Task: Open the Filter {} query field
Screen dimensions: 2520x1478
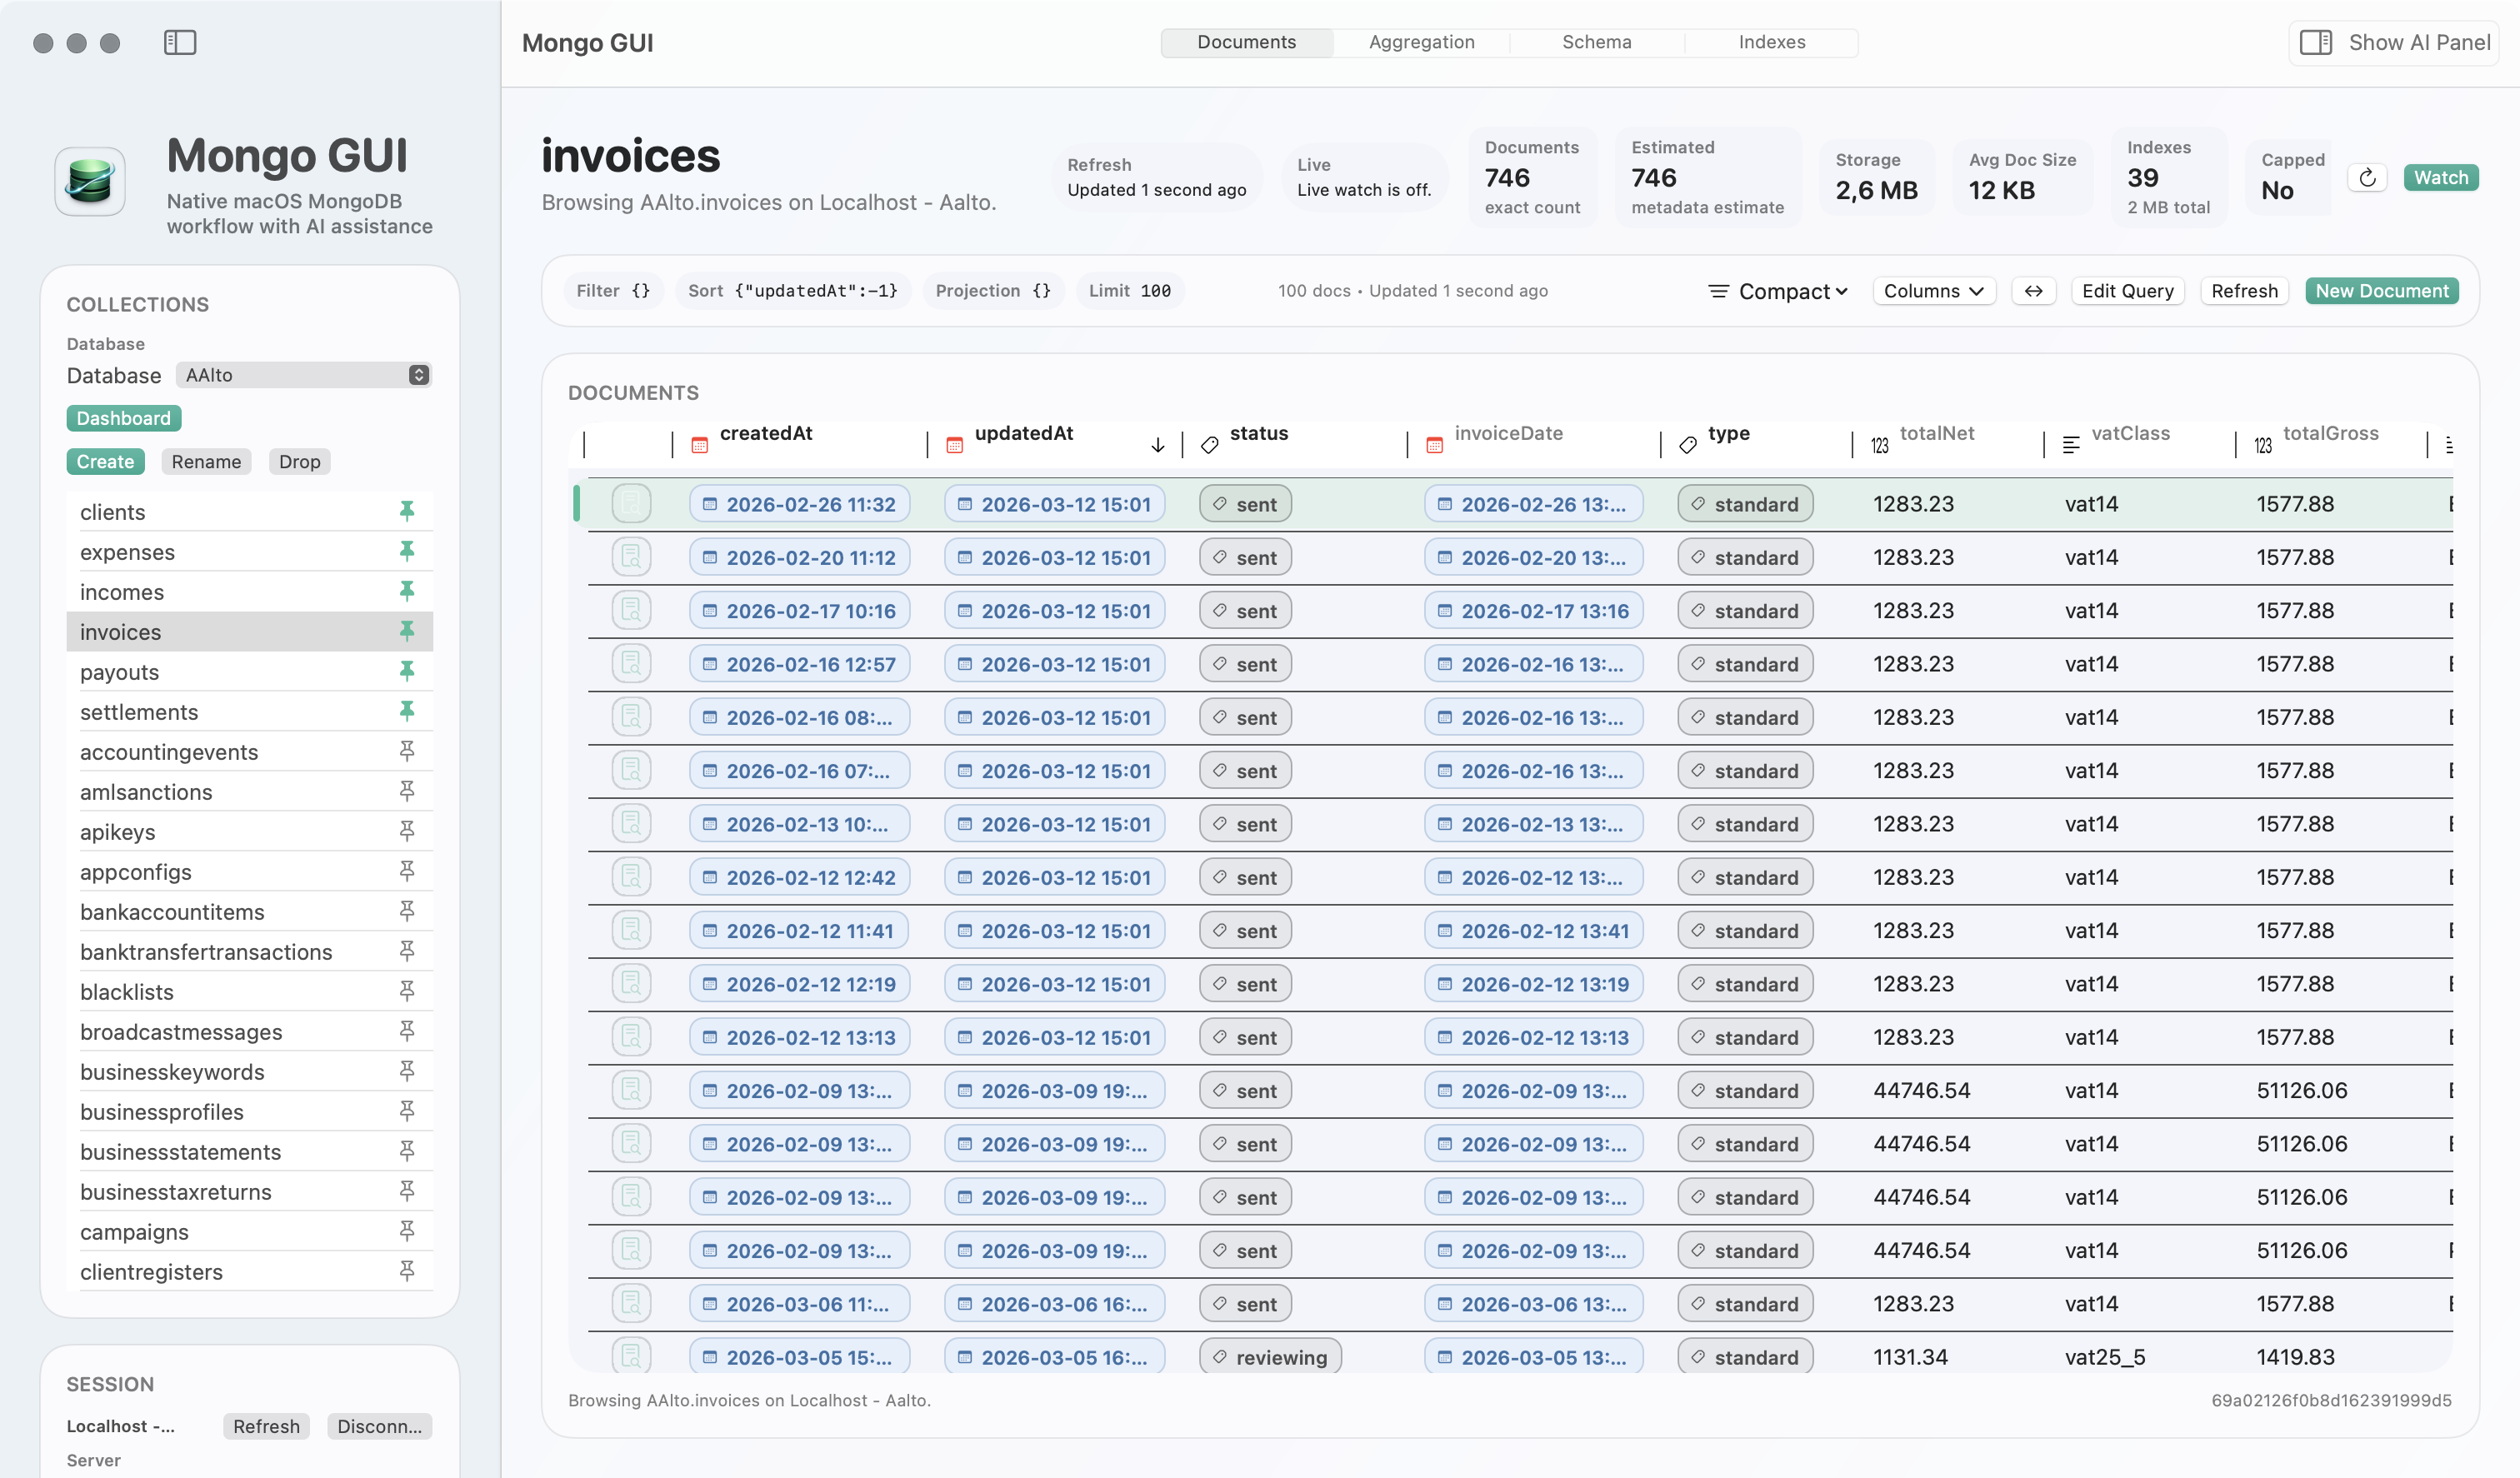Action: 613,291
